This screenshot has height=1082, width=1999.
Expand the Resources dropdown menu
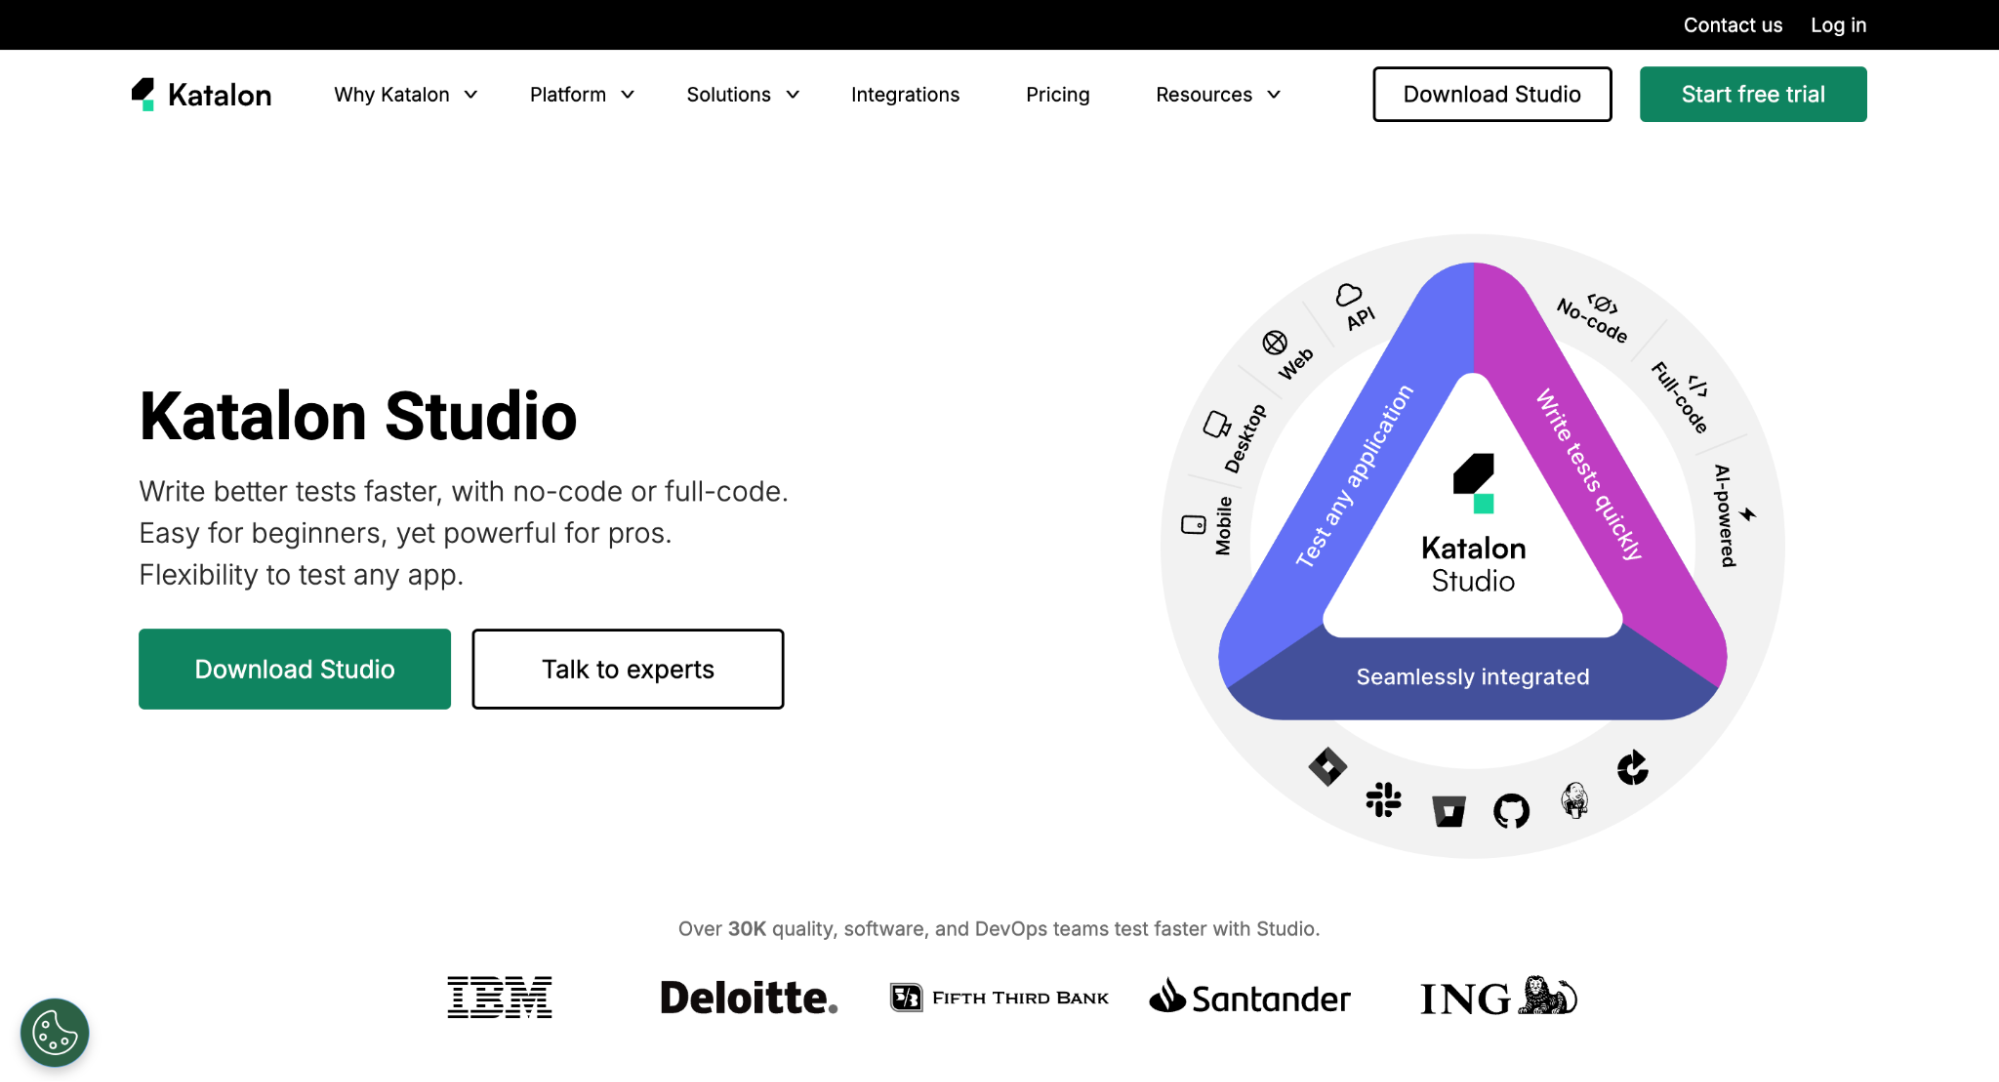[1217, 94]
